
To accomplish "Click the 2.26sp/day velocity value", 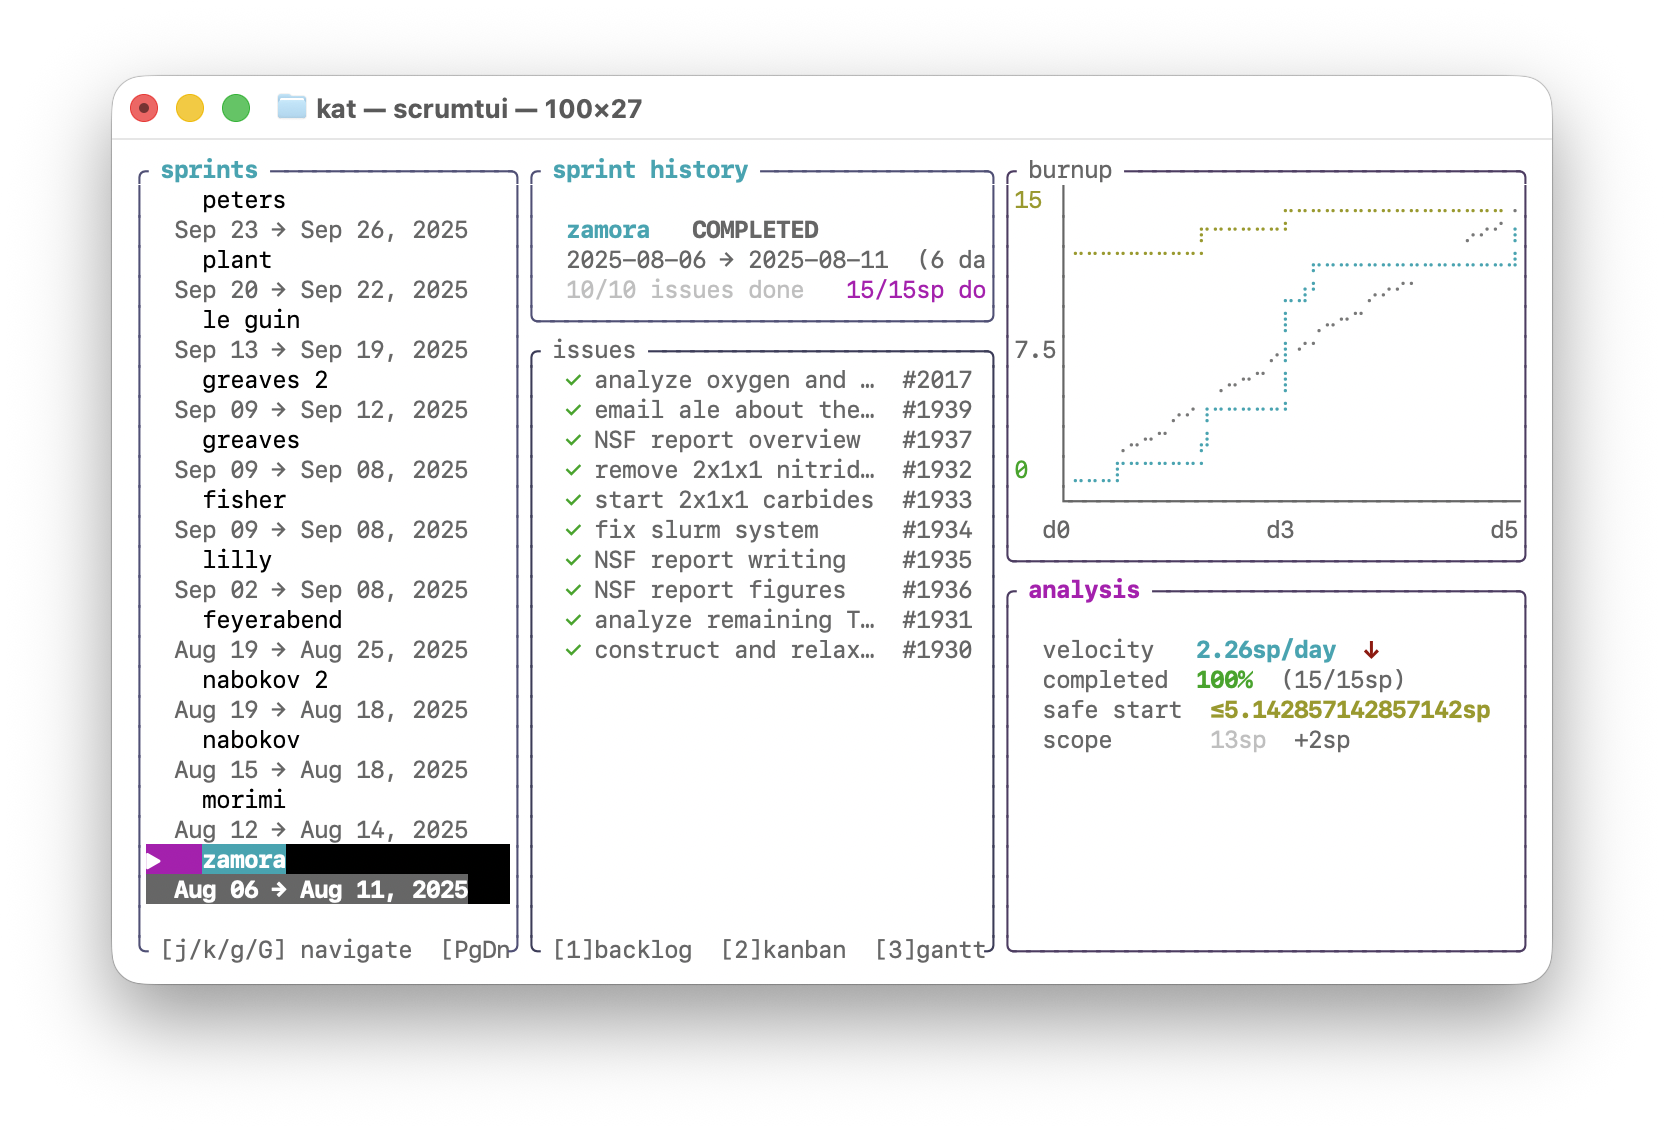I will (1266, 650).
